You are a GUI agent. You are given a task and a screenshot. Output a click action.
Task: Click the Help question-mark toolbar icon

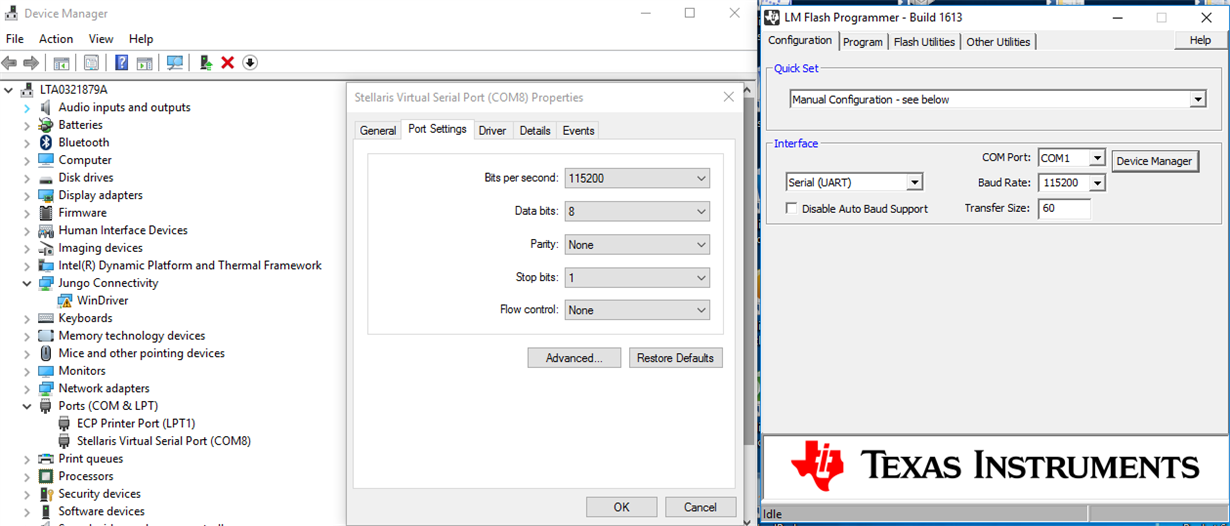tap(121, 62)
